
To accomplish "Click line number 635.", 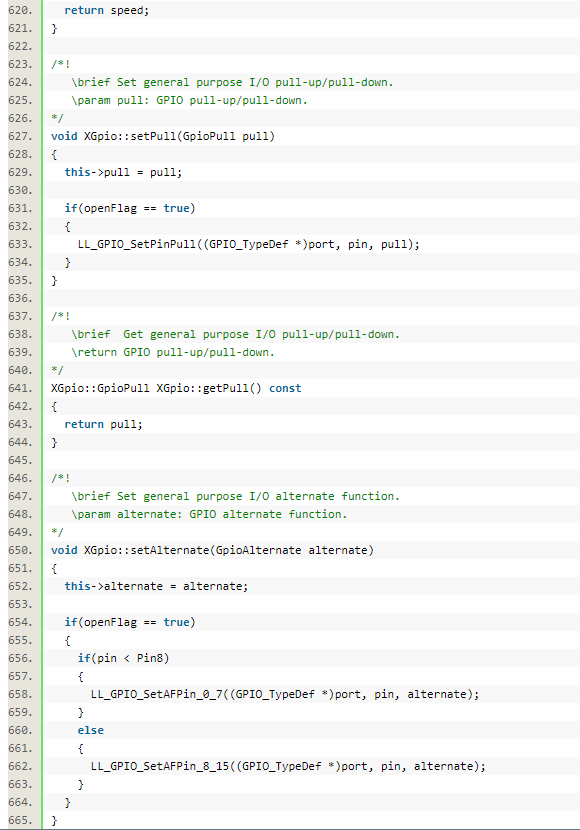I will [x=20, y=280].
